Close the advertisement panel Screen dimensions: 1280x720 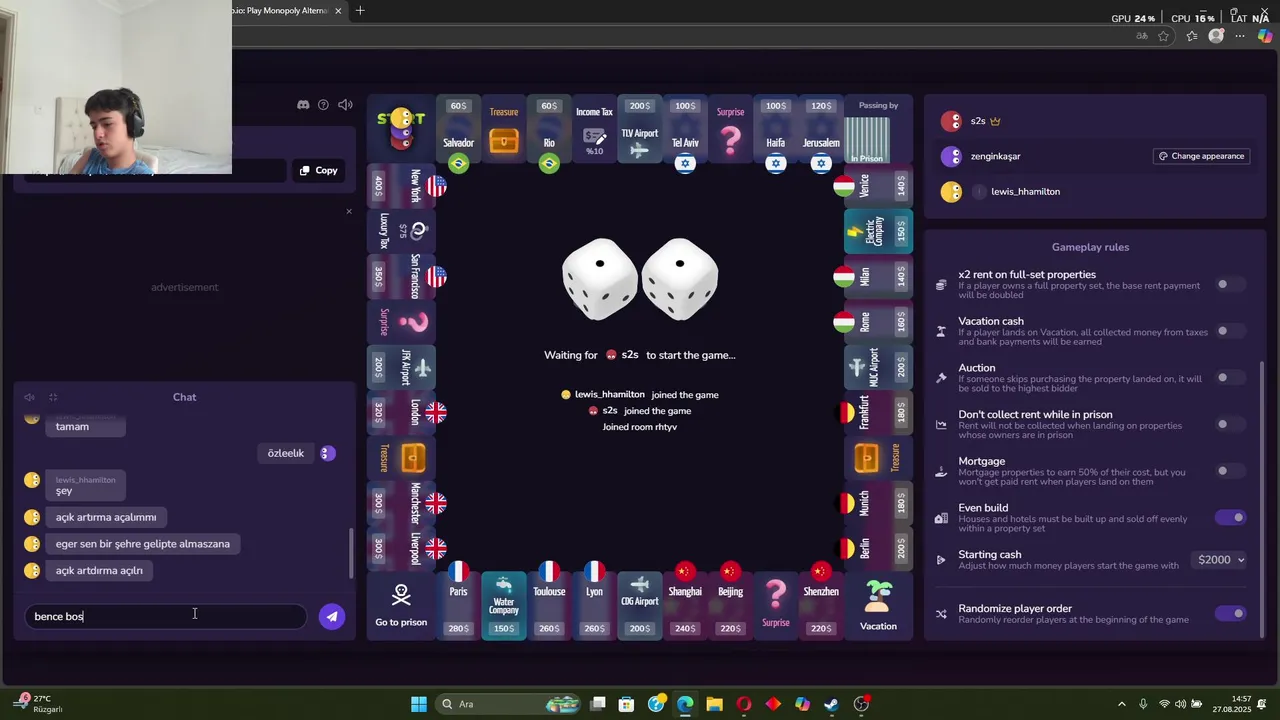point(349,211)
